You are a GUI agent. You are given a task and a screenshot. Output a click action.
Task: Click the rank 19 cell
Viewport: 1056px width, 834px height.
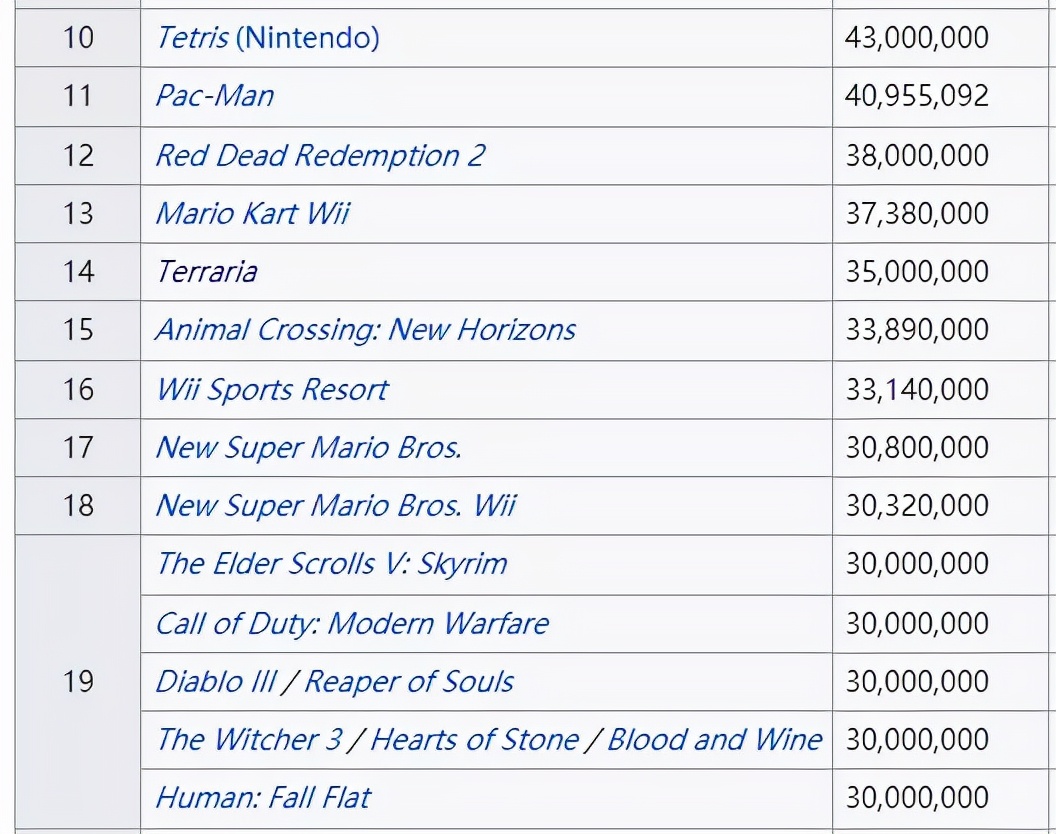tap(78, 681)
